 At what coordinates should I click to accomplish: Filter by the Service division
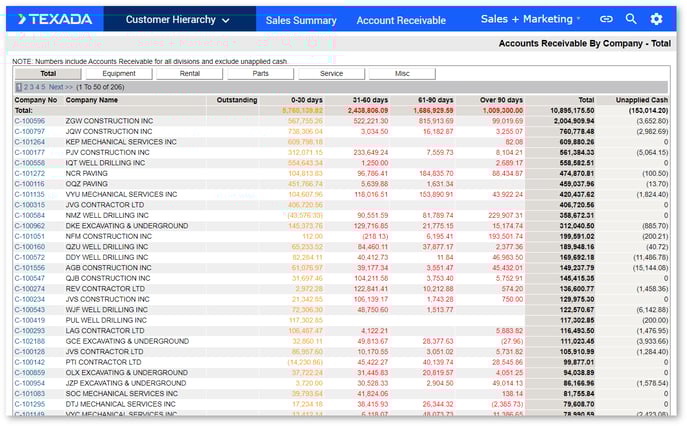coord(331,73)
